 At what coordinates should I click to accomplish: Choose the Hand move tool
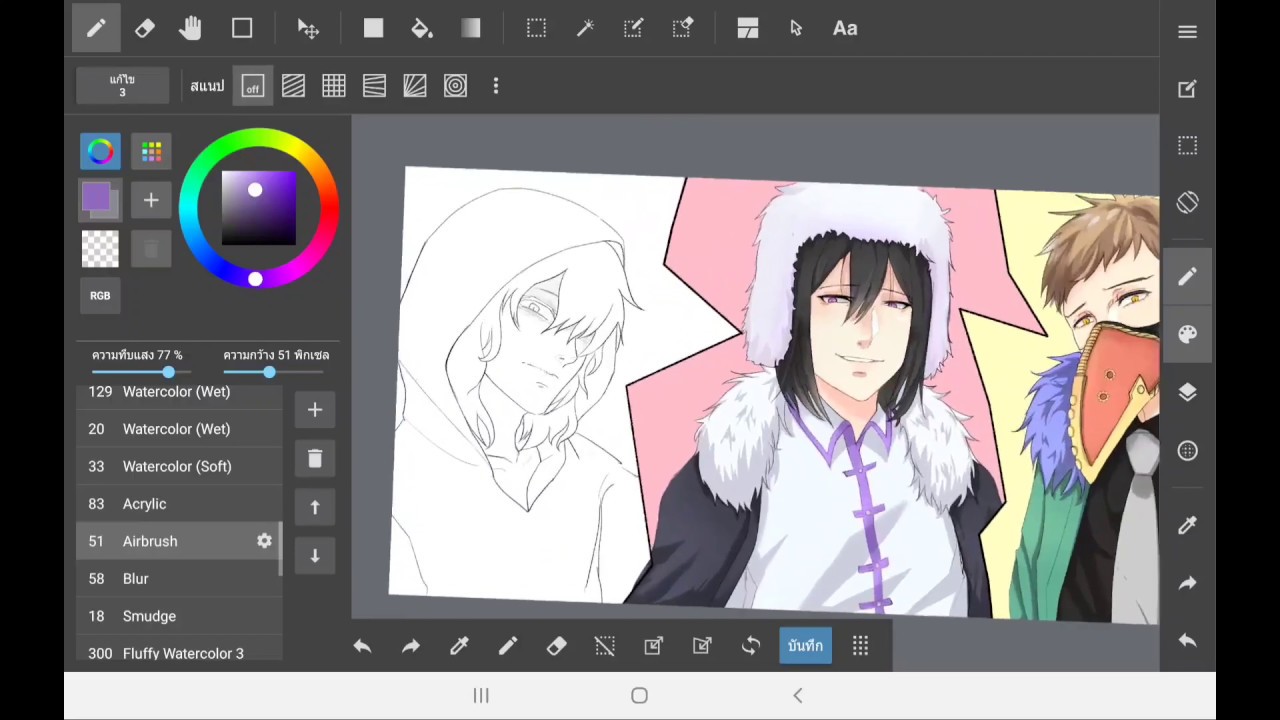pyautogui.click(x=190, y=28)
